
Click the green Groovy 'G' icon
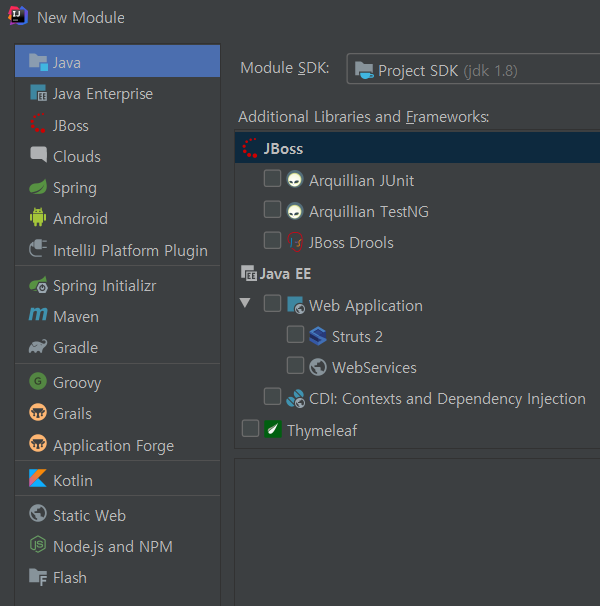[38, 381]
